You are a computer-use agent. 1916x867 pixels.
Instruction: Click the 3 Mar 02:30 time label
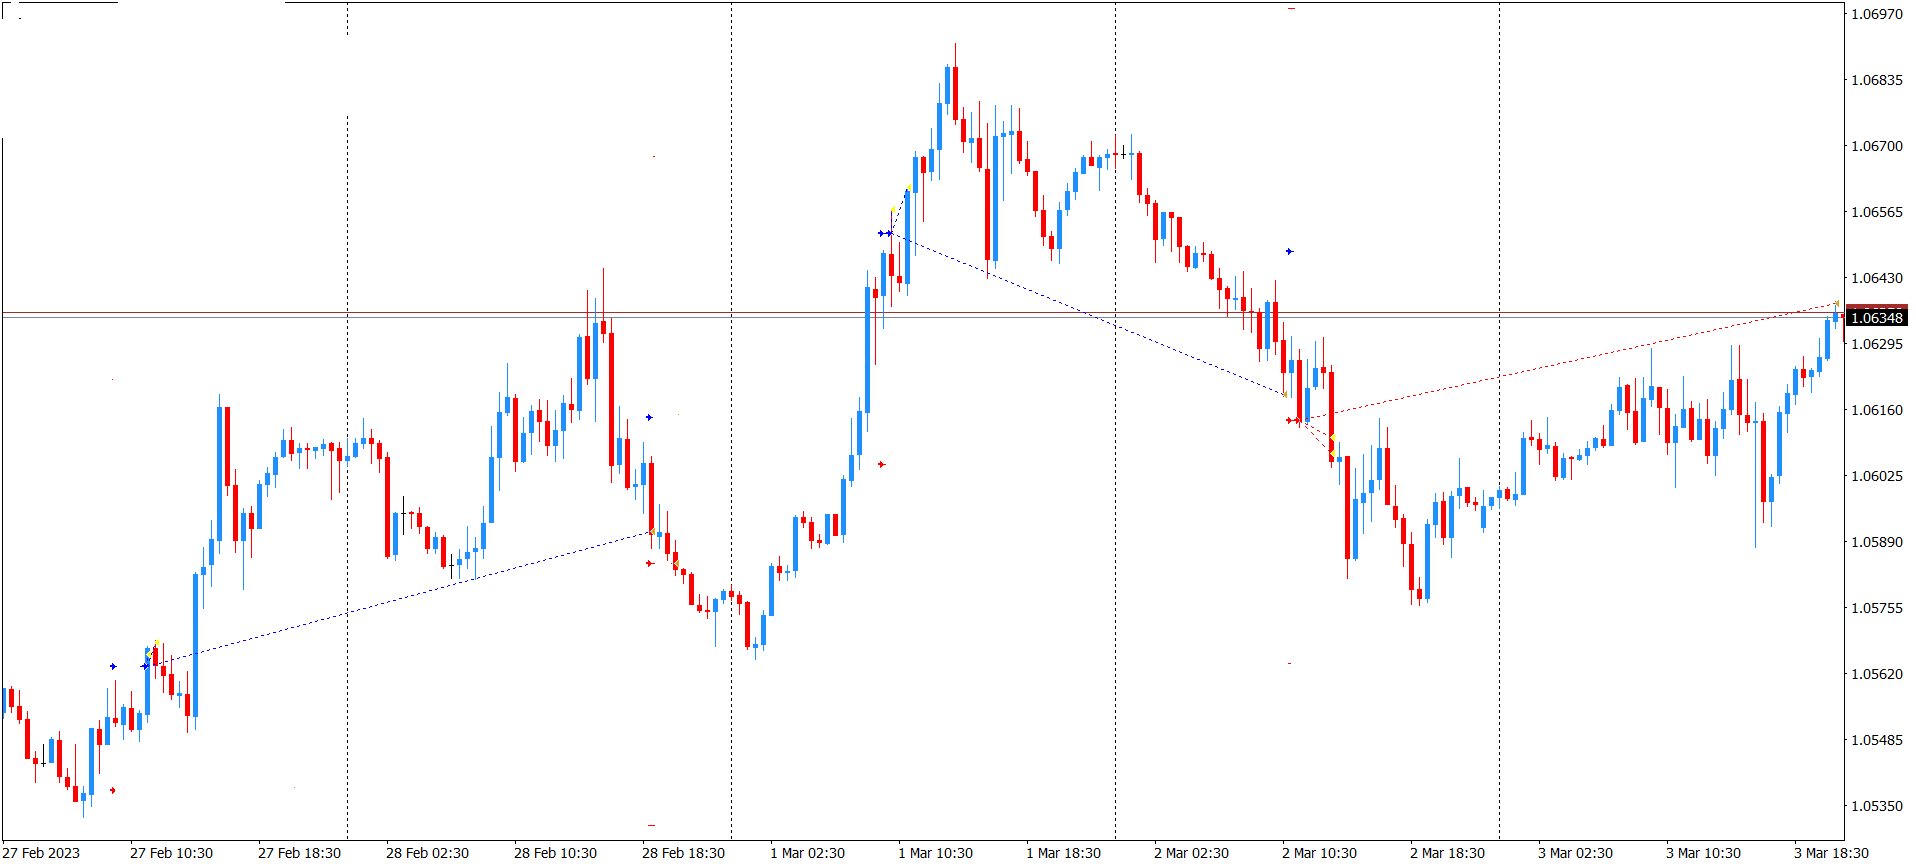coord(1575,853)
